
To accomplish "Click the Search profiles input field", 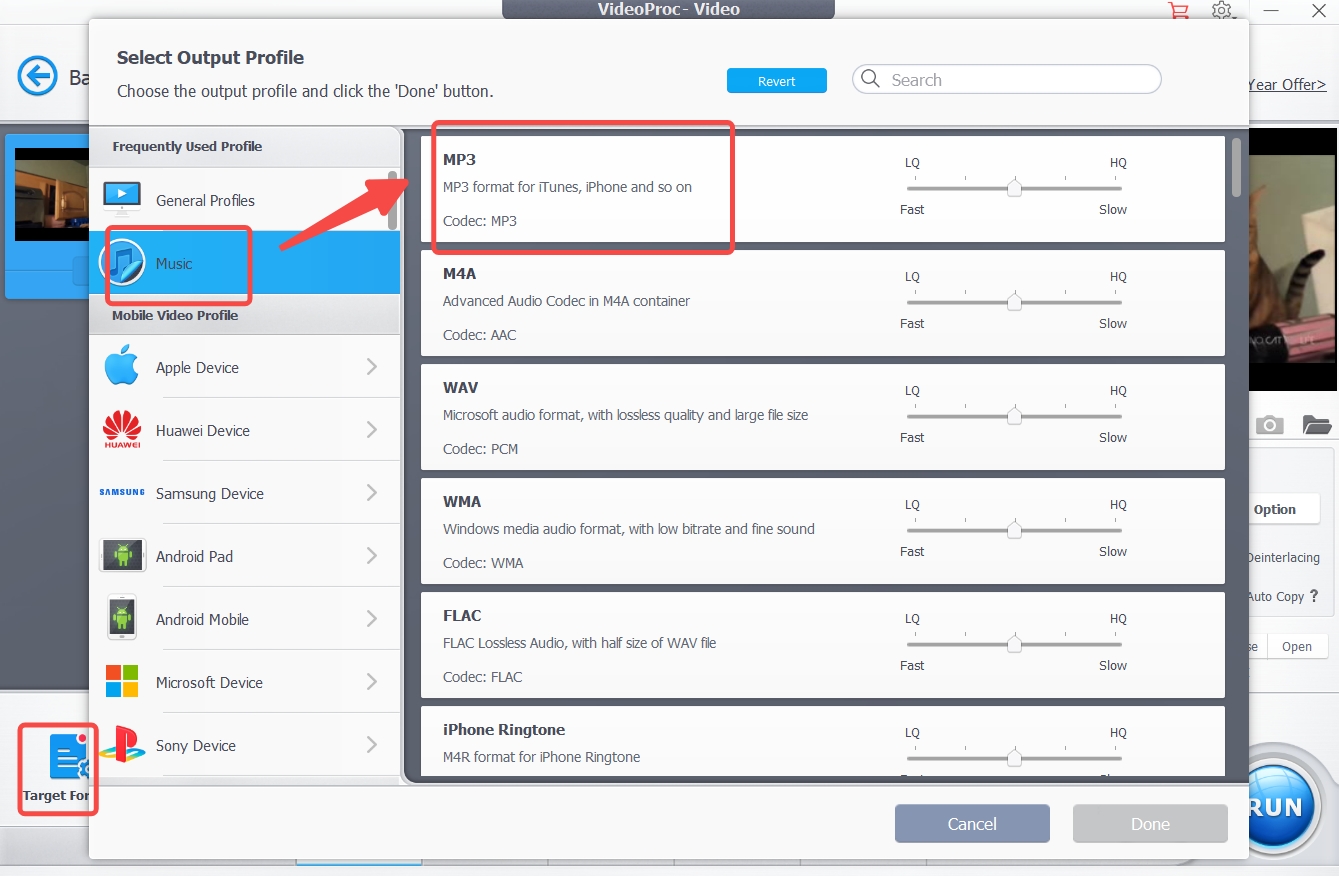I will point(1005,79).
